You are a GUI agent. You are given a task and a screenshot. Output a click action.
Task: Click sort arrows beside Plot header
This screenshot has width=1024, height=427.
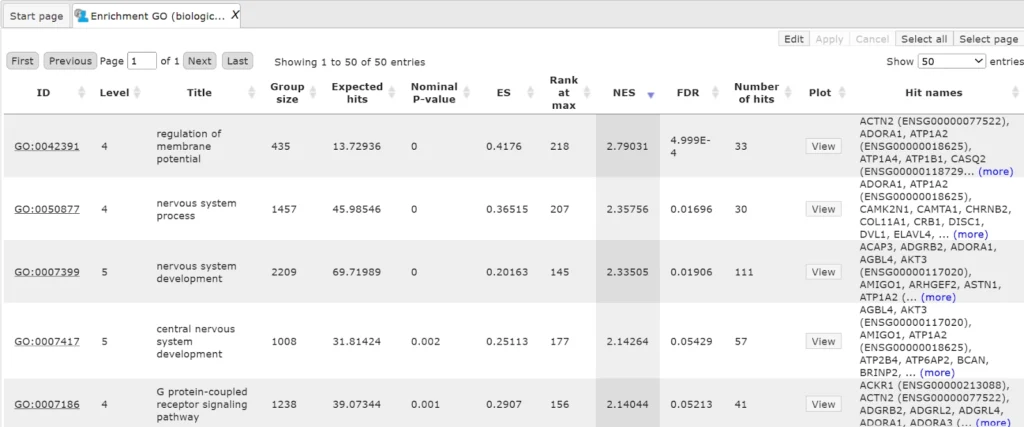pyautogui.click(x=843, y=93)
